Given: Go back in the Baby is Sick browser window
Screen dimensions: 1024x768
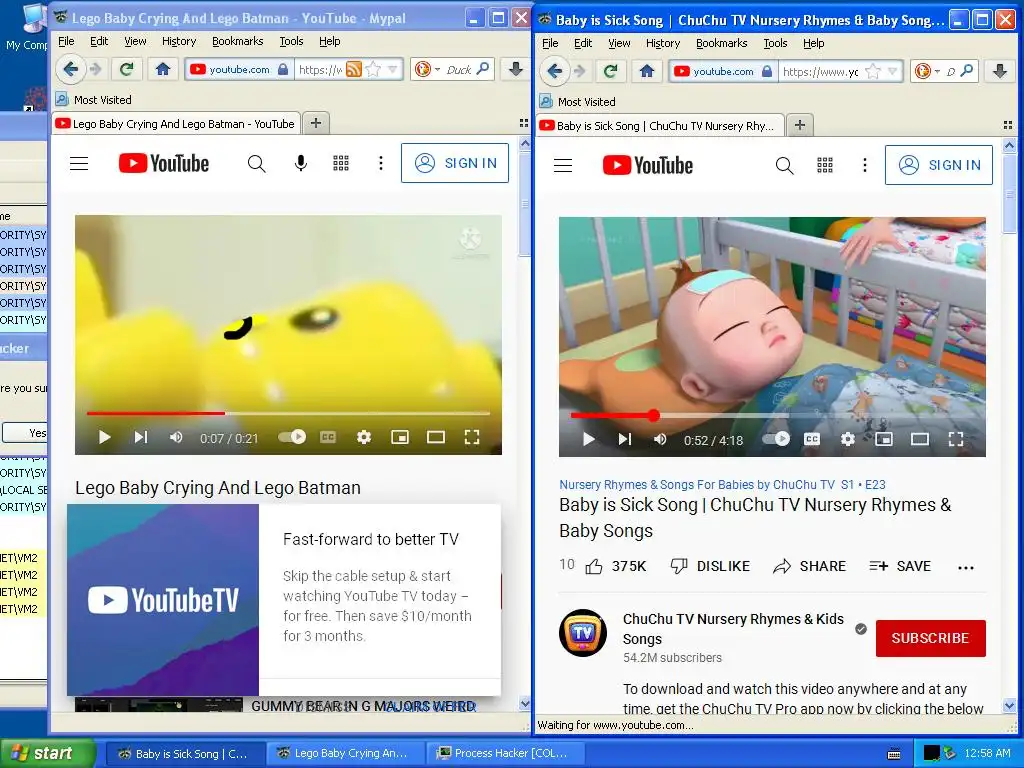Looking at the screenshot, I should tap(554, 71).
